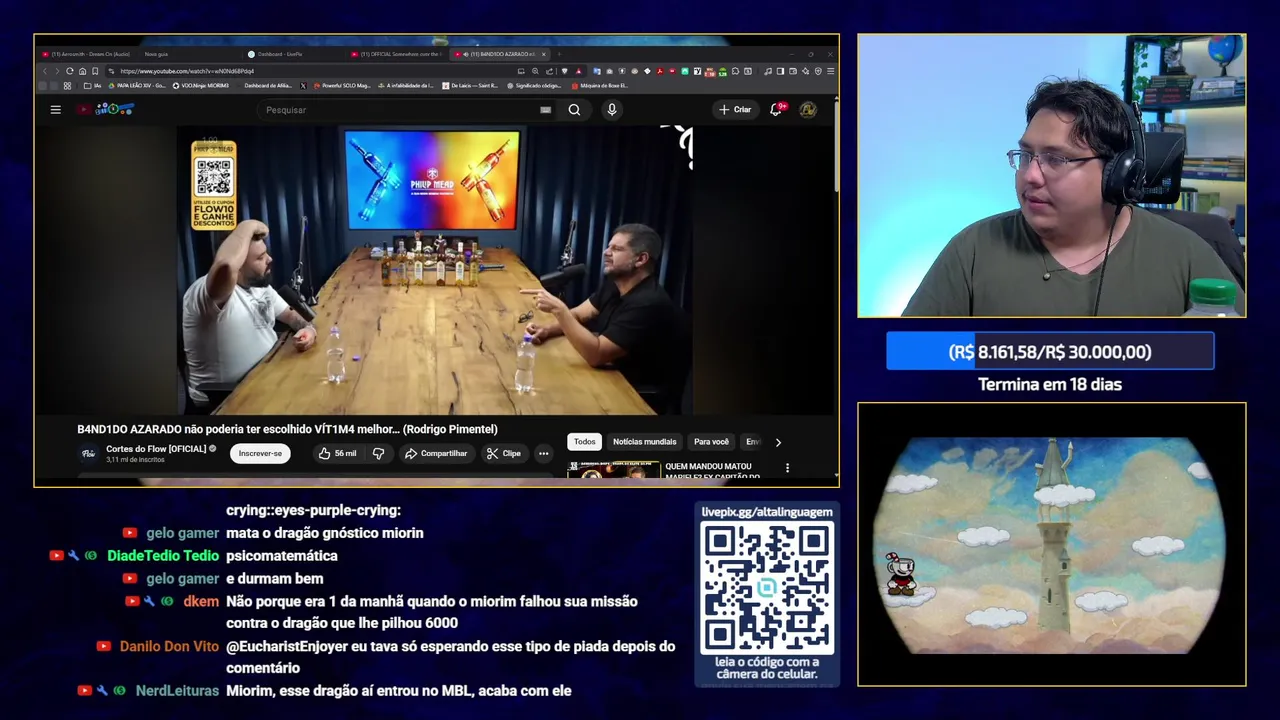Click the Termina em 18 dias text
Viewport: 1280px width, 720px height.
point(1050,384)
